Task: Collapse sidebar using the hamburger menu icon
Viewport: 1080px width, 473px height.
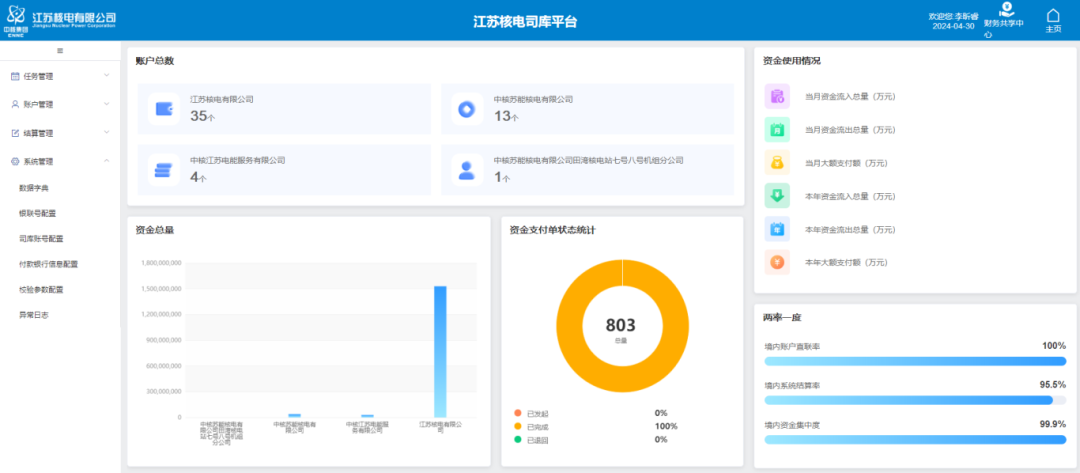Action: [60, 50]
